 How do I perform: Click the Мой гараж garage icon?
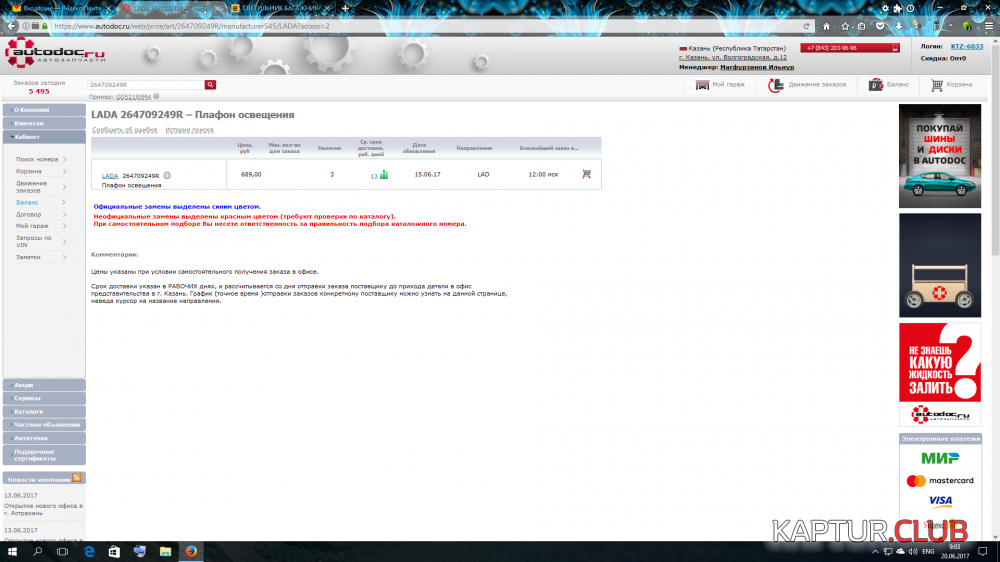tap(703, 85)
